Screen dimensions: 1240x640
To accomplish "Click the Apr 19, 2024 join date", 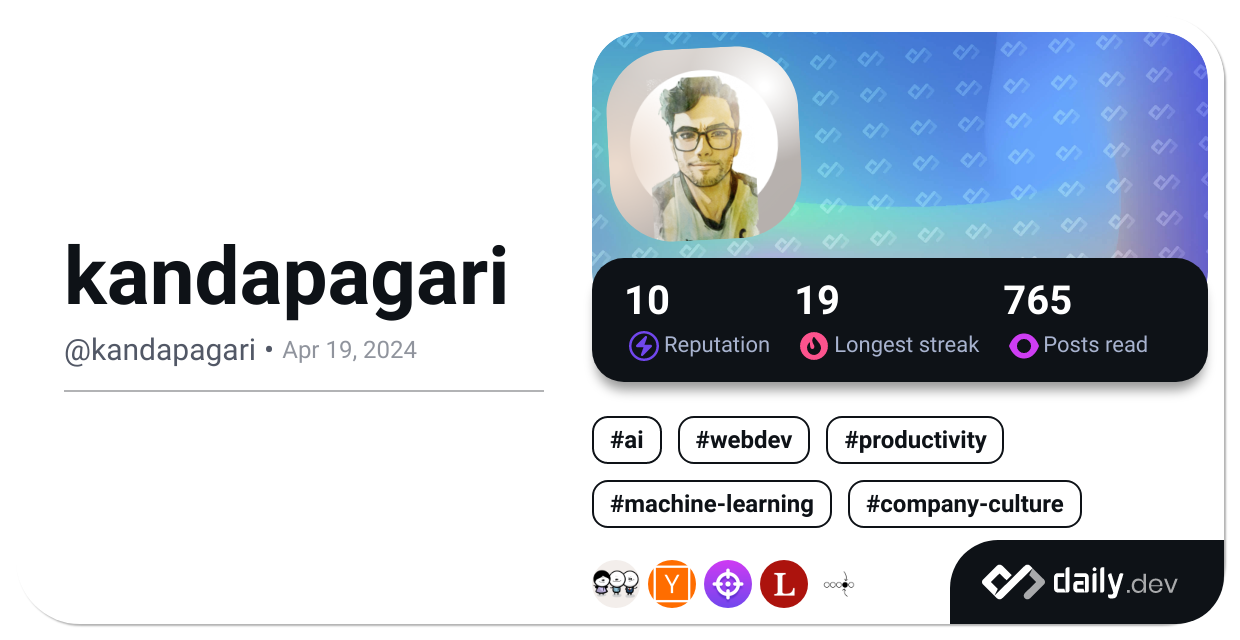I will 350,350.
